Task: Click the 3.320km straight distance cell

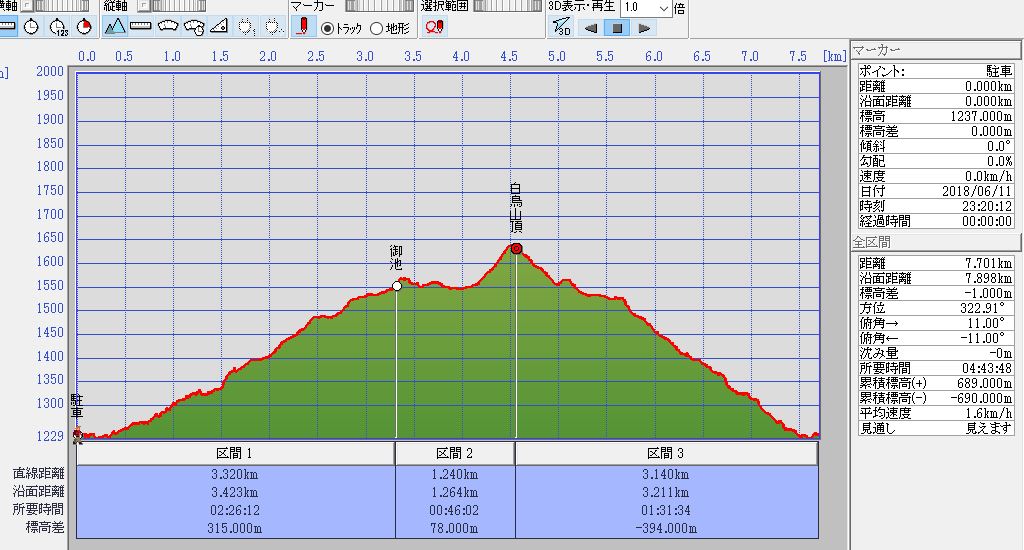Action: pos(234,475)
